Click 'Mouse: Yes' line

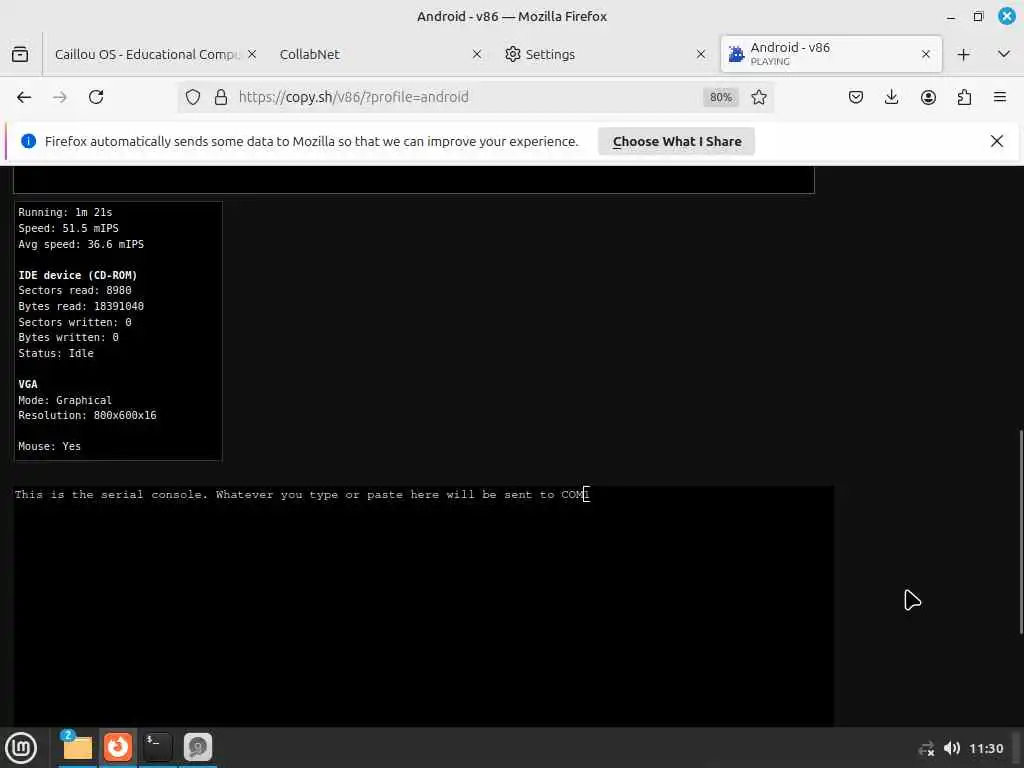(x=50, y=446)
